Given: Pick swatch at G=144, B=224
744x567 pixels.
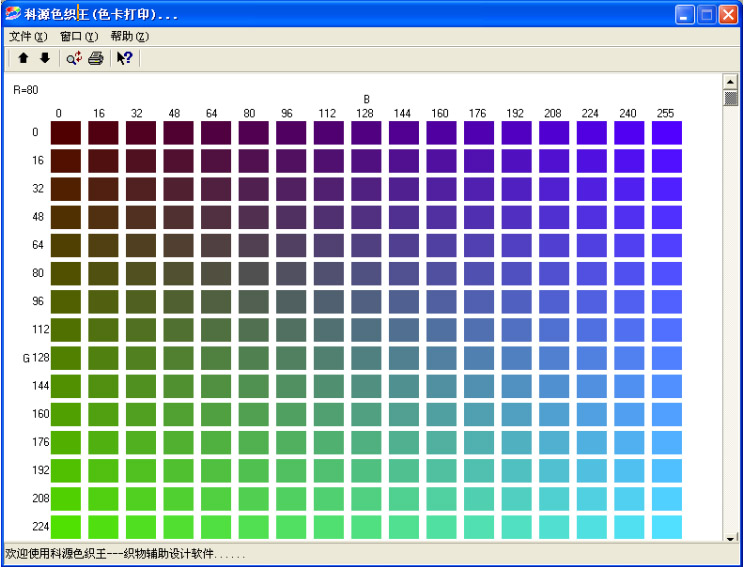Looking at the screenshot, I should point(592,386).
